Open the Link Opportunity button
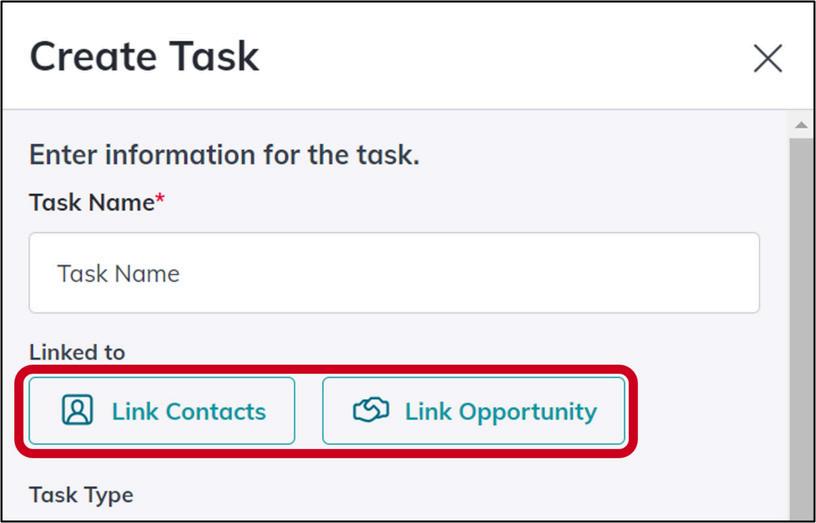The image size is (816, 523). [474, 411]
